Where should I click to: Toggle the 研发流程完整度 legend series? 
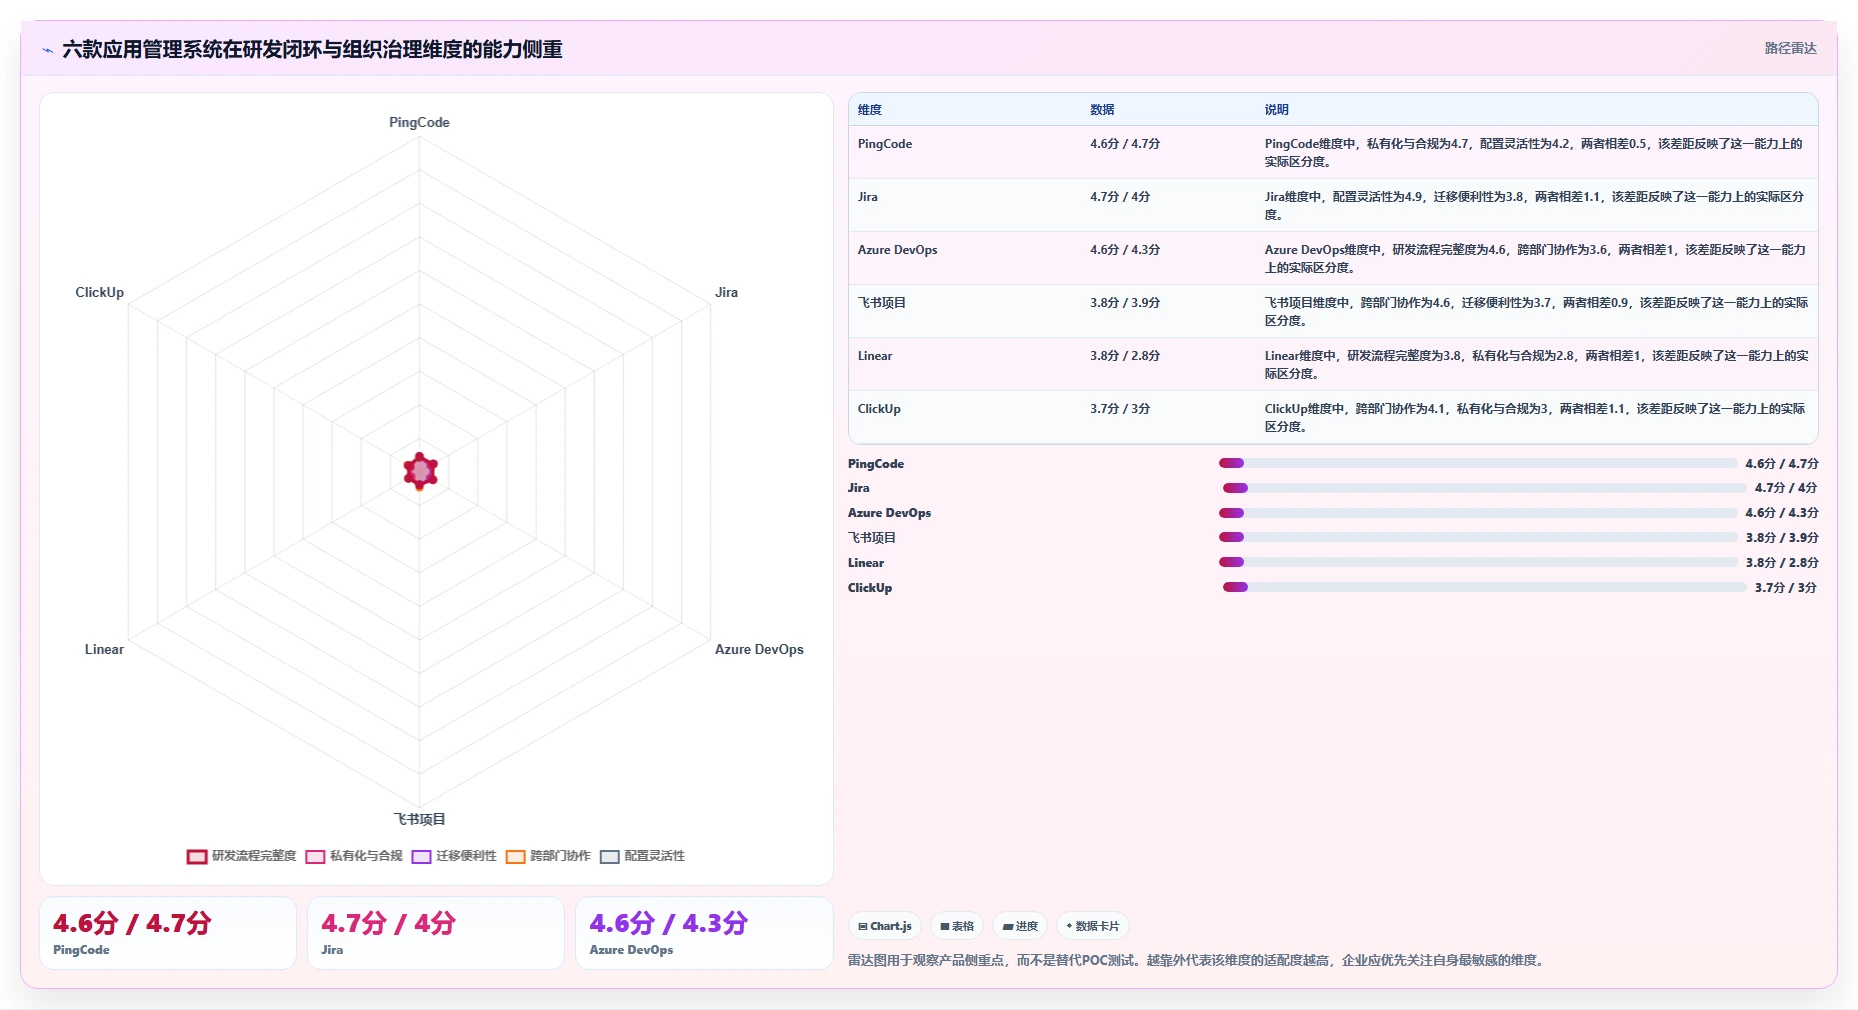(241, 856)
